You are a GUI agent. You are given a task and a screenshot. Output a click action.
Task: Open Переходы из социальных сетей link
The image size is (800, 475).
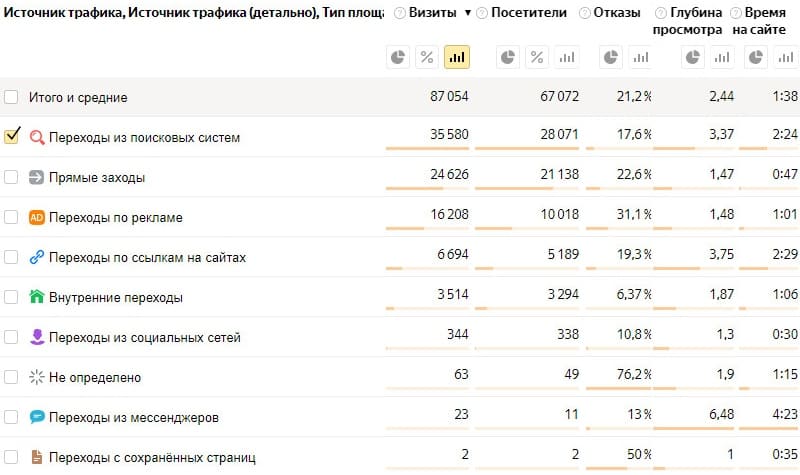pos(144,337)
